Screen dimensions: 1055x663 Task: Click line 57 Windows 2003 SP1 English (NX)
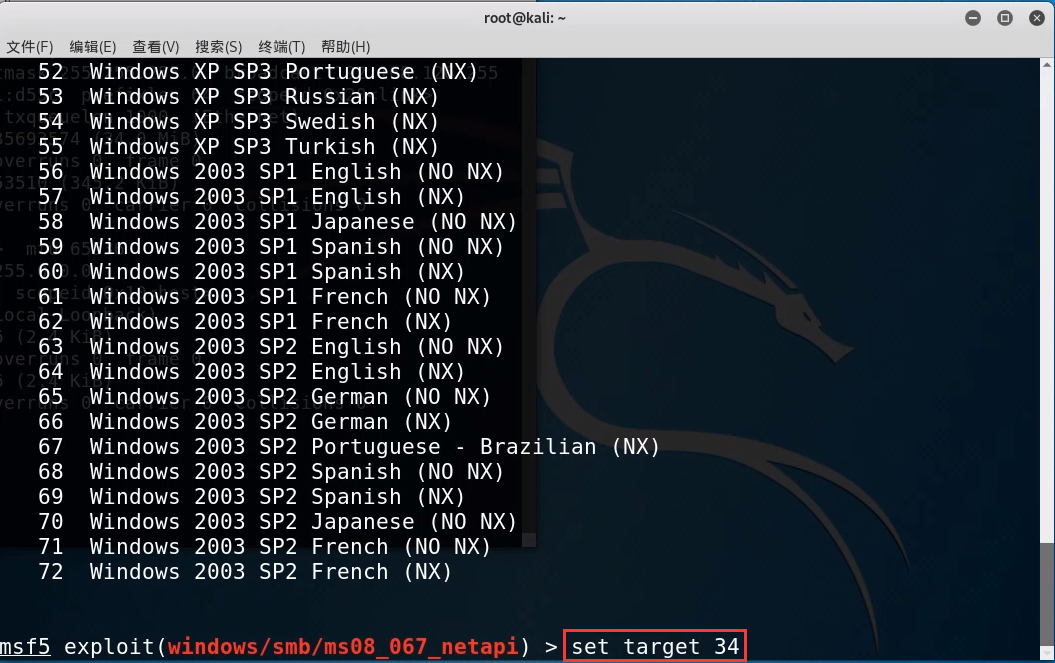[x=251, y=197]
